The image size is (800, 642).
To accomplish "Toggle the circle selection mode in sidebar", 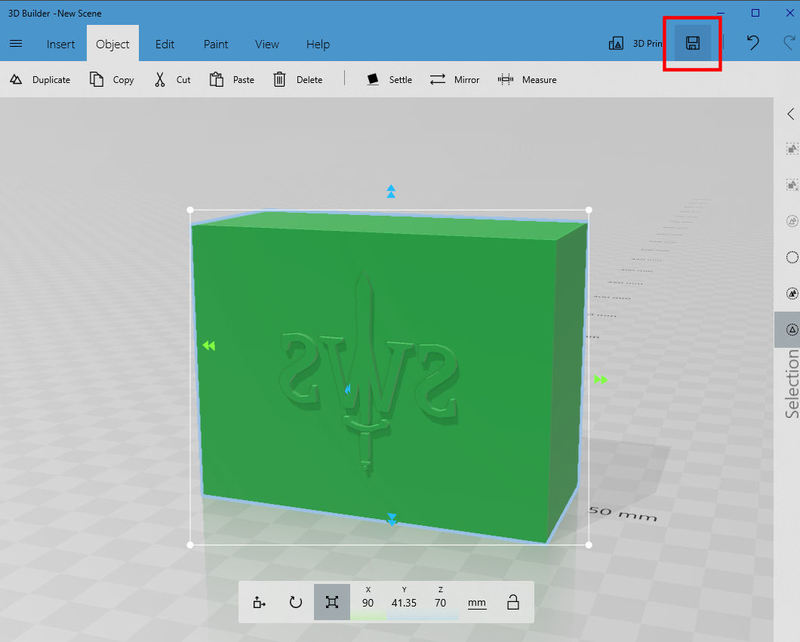I will [x=791, y=257].
